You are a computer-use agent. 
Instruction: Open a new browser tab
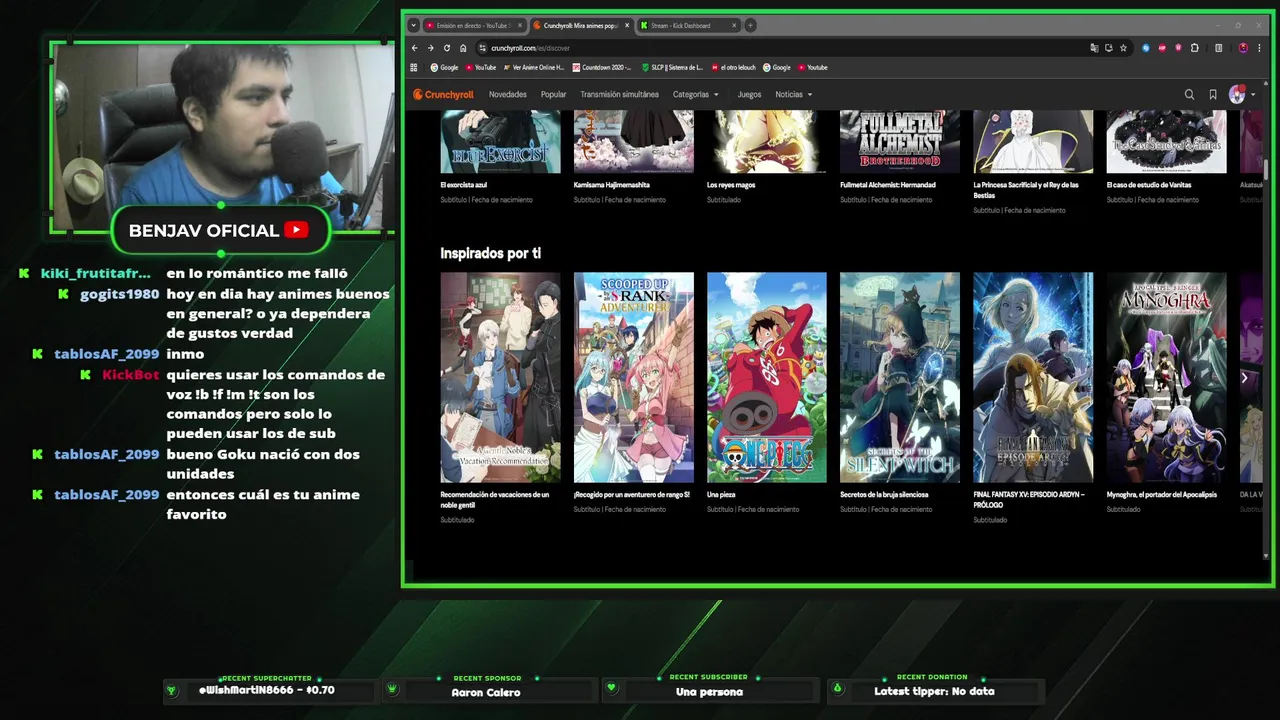pos(750,25)
